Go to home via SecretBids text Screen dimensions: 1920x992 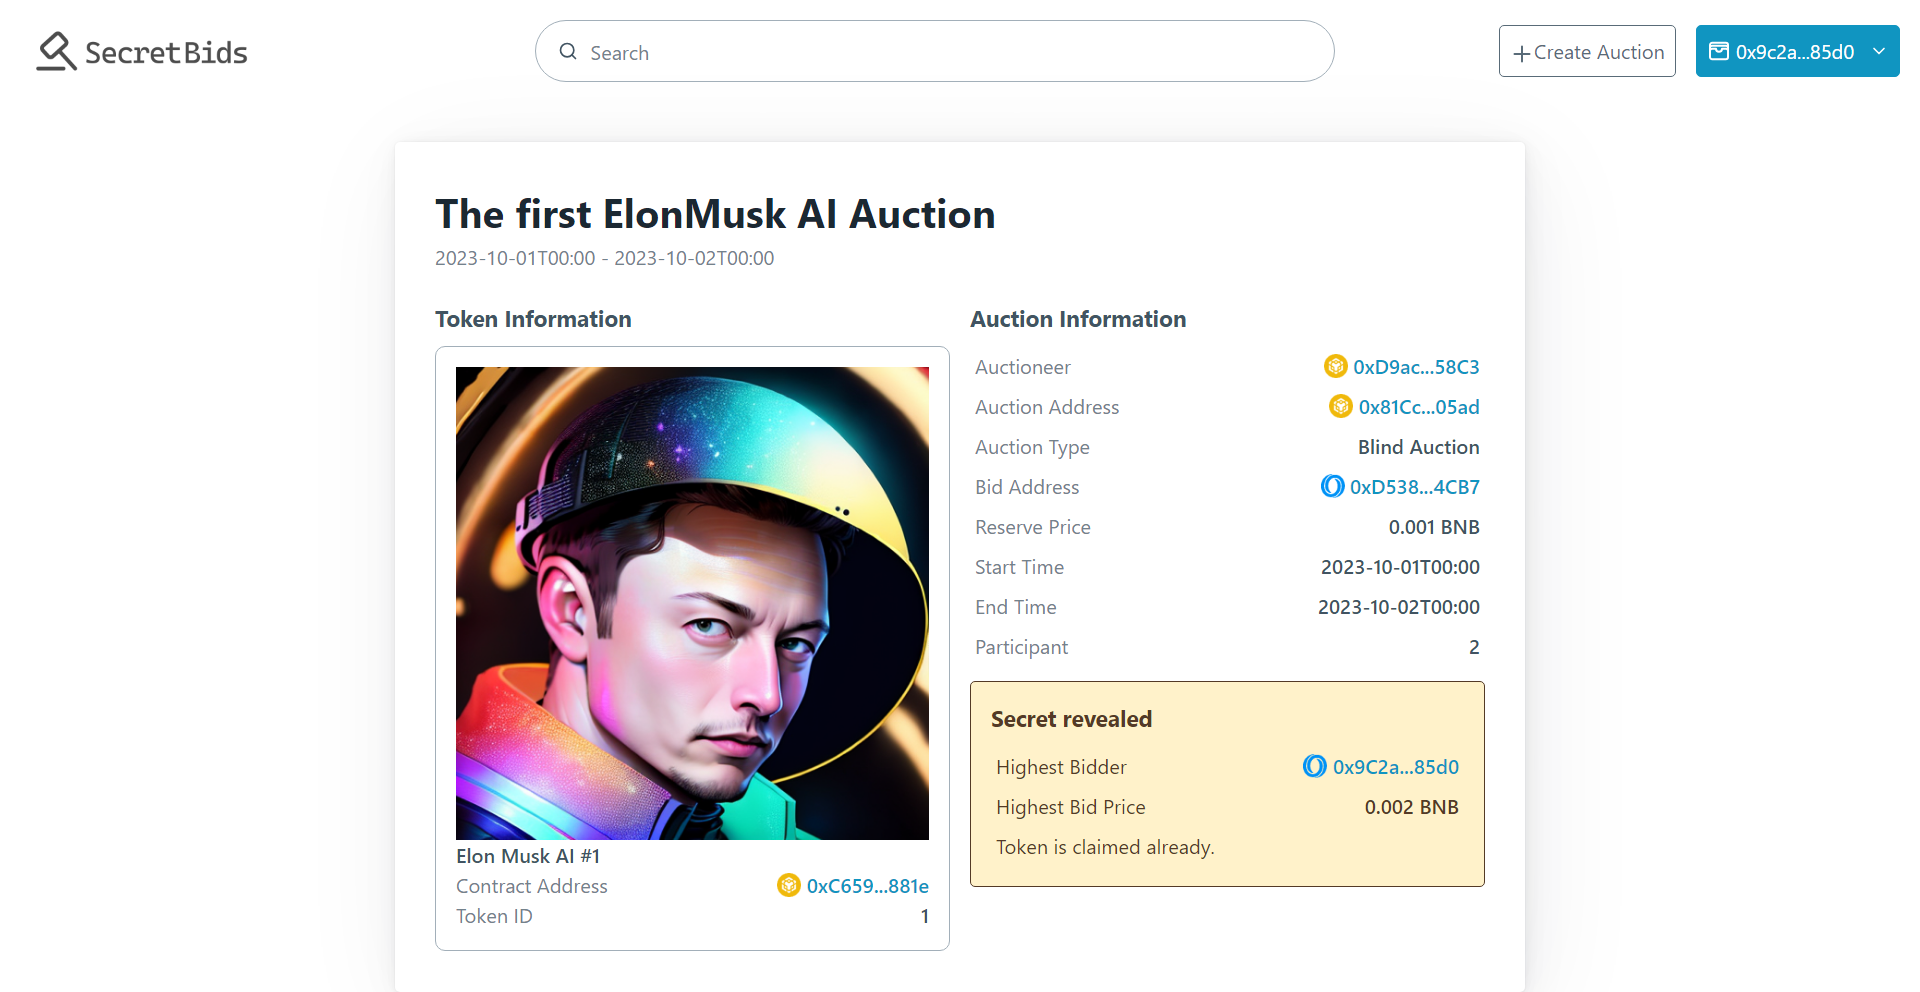point(166,52)
